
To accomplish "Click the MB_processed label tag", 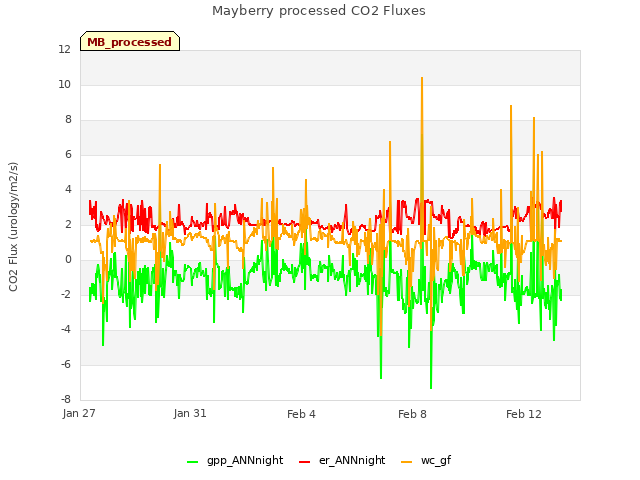I will click(x=130, y=41).
